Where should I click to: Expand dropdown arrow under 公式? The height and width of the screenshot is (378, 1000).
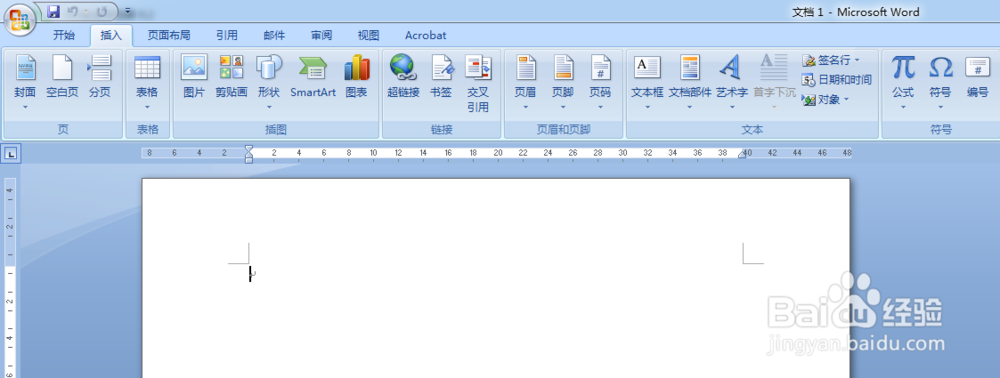point(903,107)
